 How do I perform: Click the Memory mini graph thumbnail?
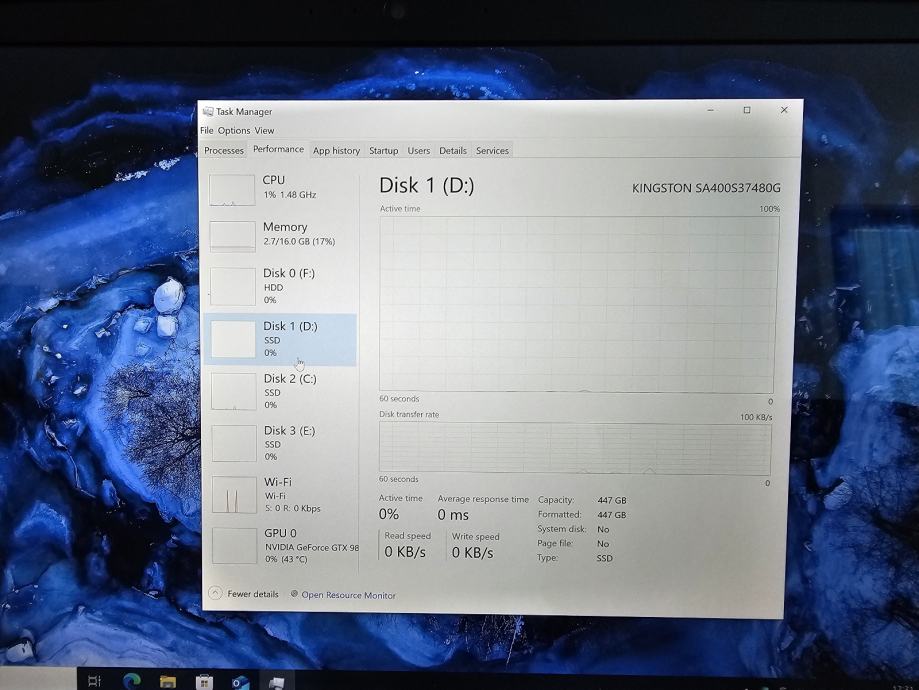tap(233, 236)
